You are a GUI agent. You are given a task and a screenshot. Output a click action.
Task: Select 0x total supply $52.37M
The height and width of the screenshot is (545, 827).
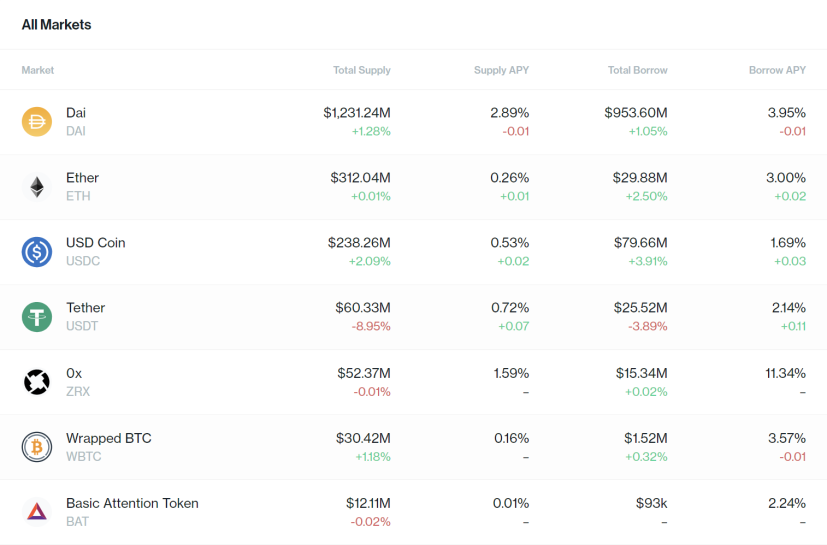(364, 374)
